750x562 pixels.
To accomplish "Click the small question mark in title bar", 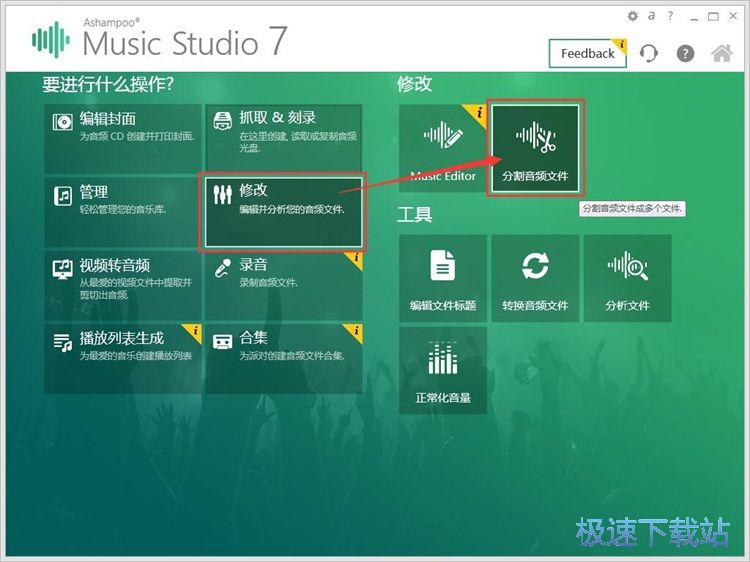I will click(x=670, y=16).
